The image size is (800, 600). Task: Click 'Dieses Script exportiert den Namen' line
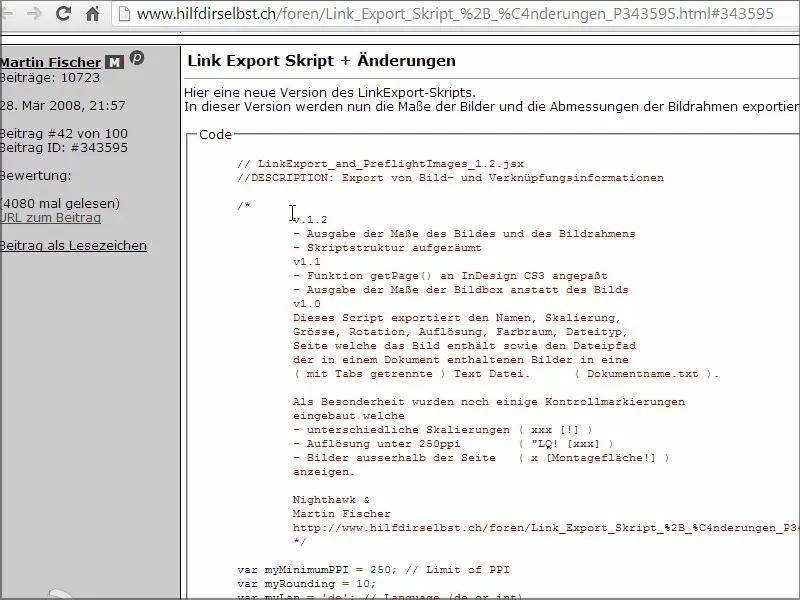click(x=457, y=318)
